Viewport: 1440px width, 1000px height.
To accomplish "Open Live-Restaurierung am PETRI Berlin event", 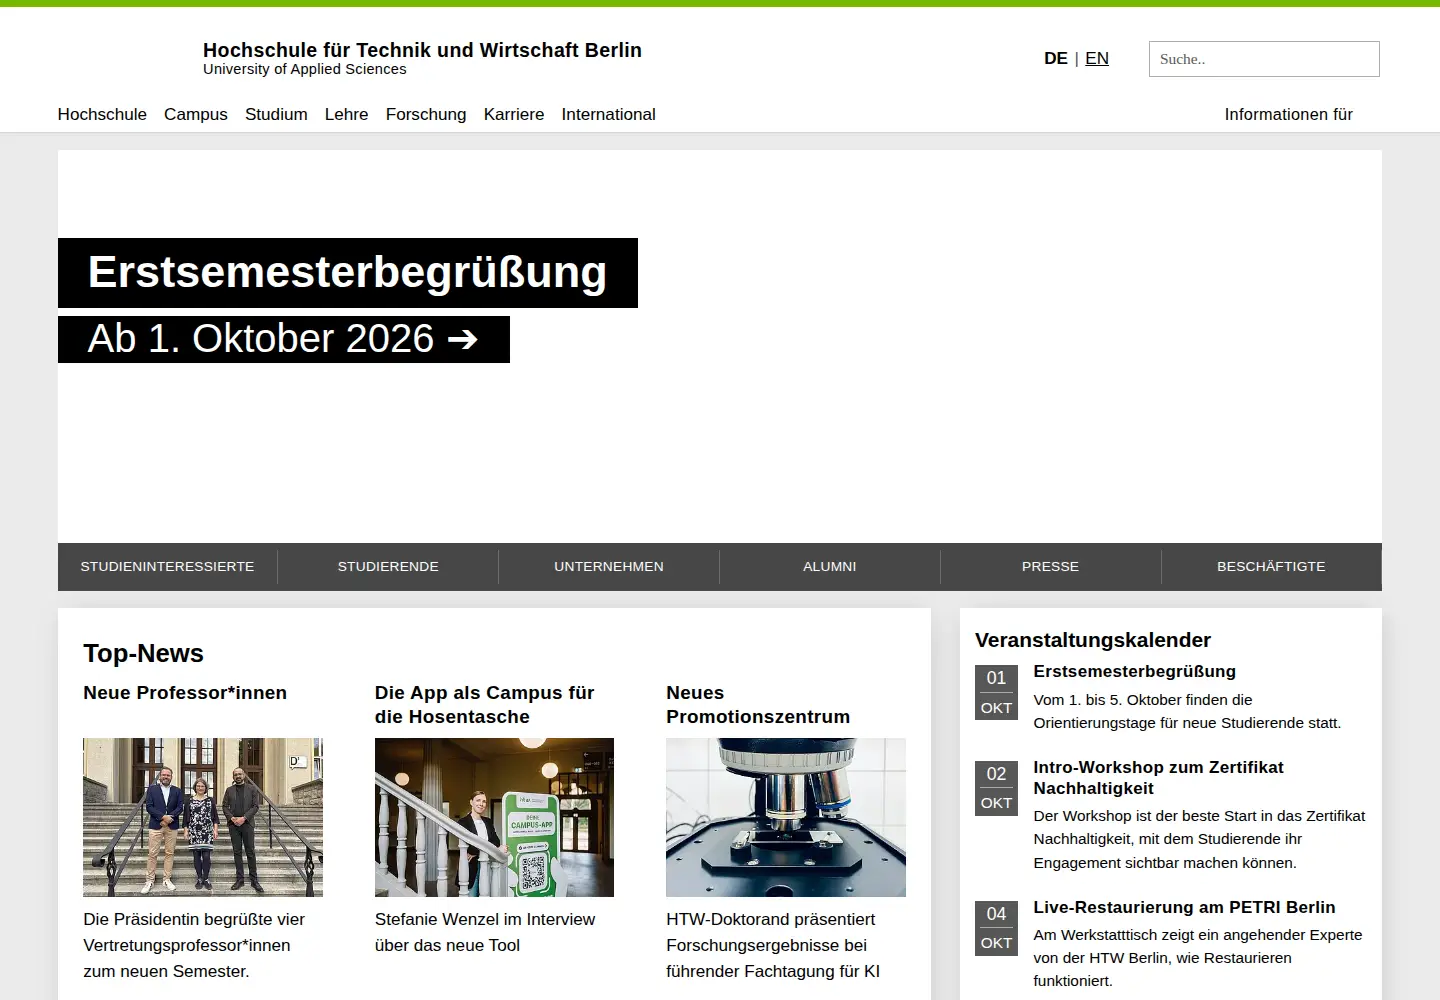I will click(x=1184, y=907).
